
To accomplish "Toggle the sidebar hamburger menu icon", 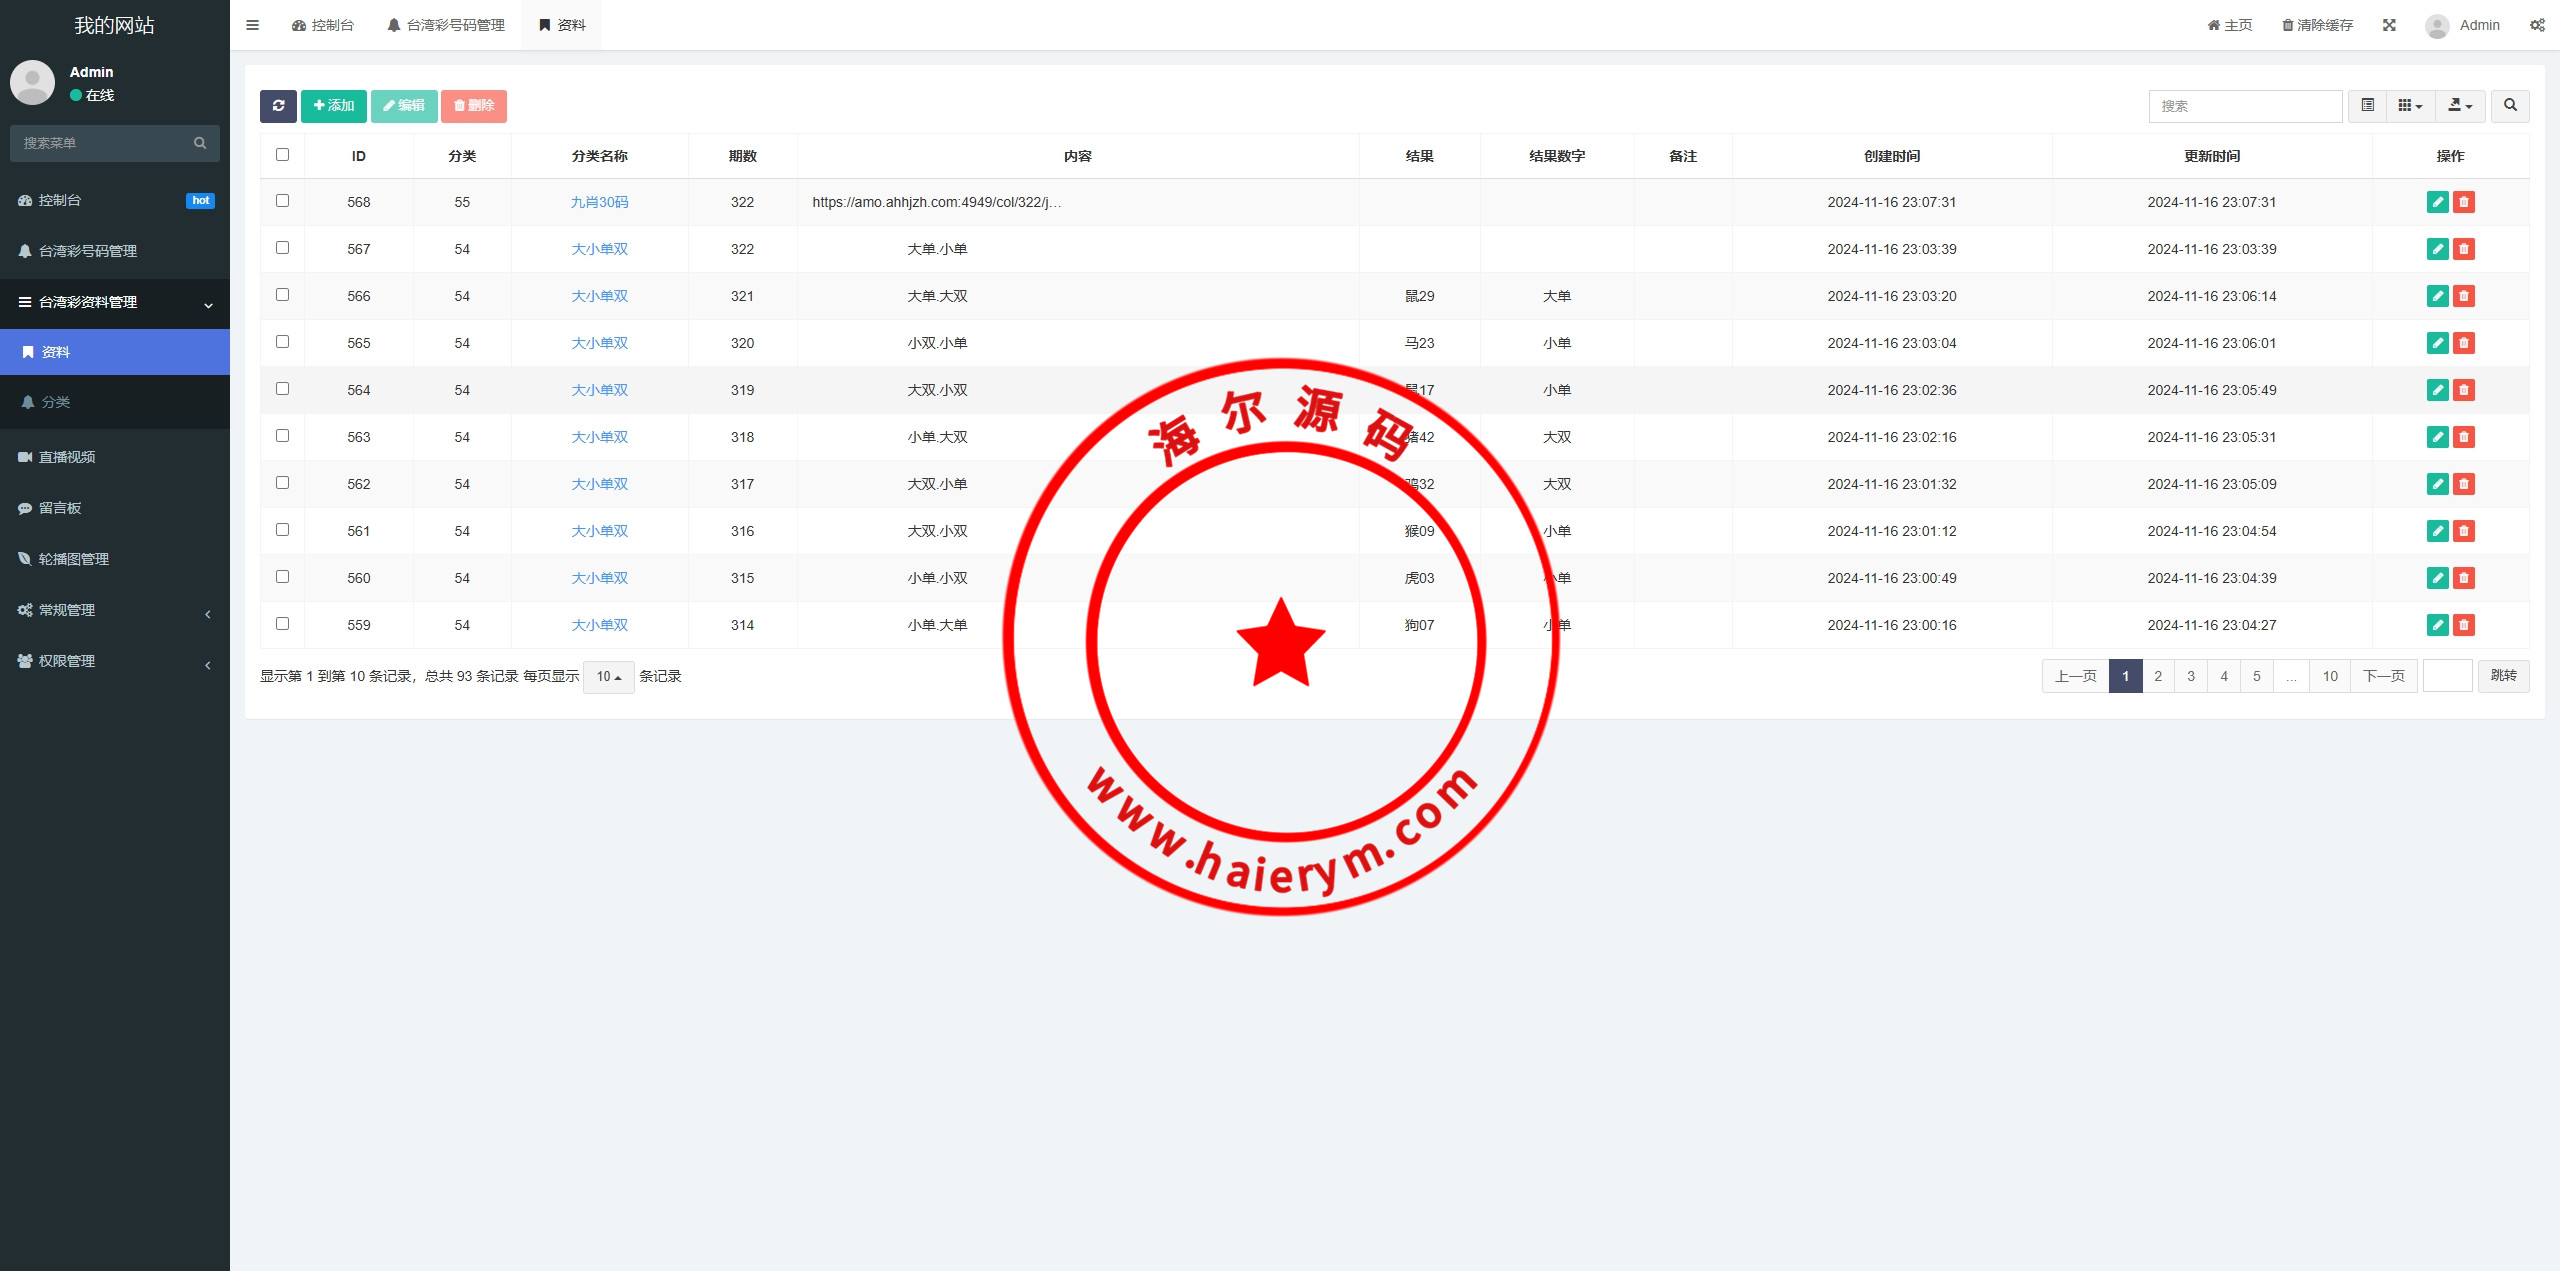I will 253,25.
